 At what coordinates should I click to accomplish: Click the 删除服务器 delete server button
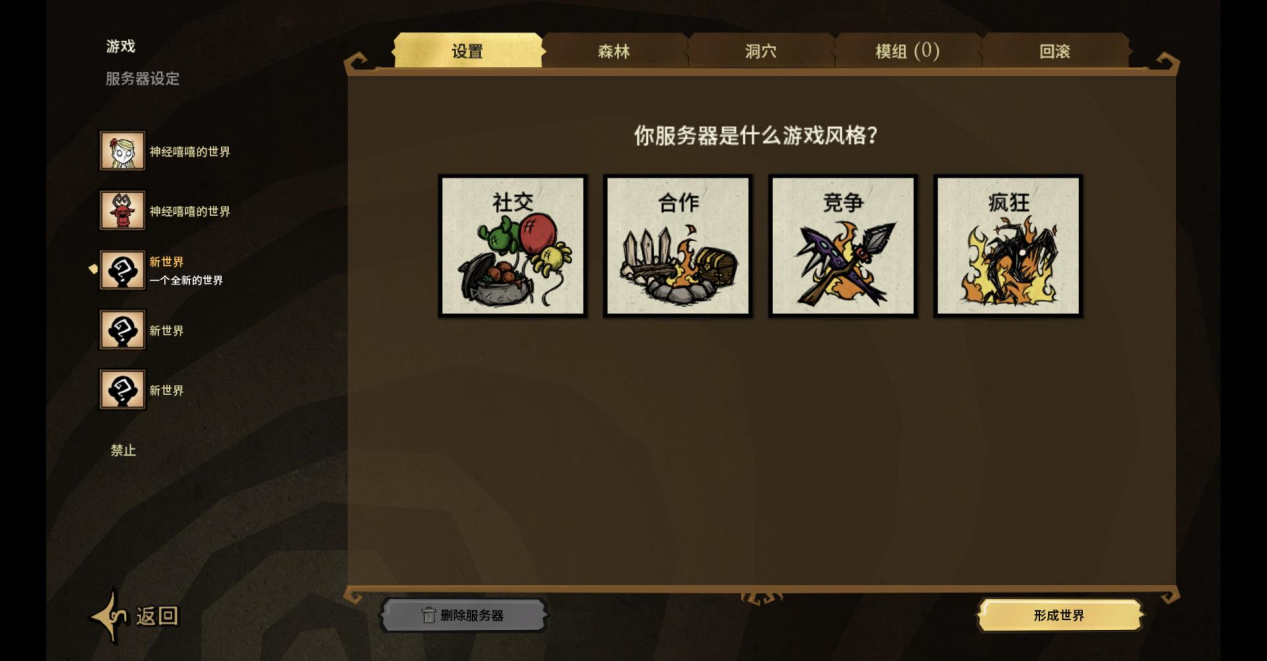463,615
